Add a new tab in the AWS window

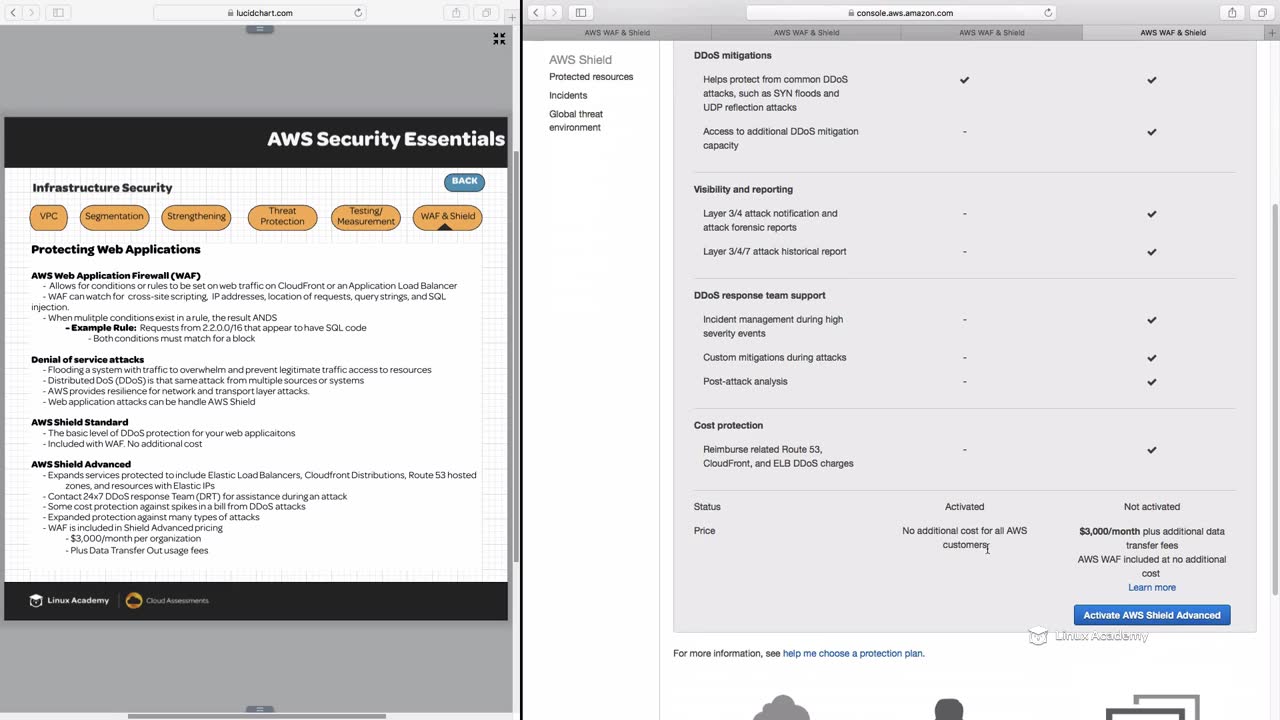[x=1272, y=32]
